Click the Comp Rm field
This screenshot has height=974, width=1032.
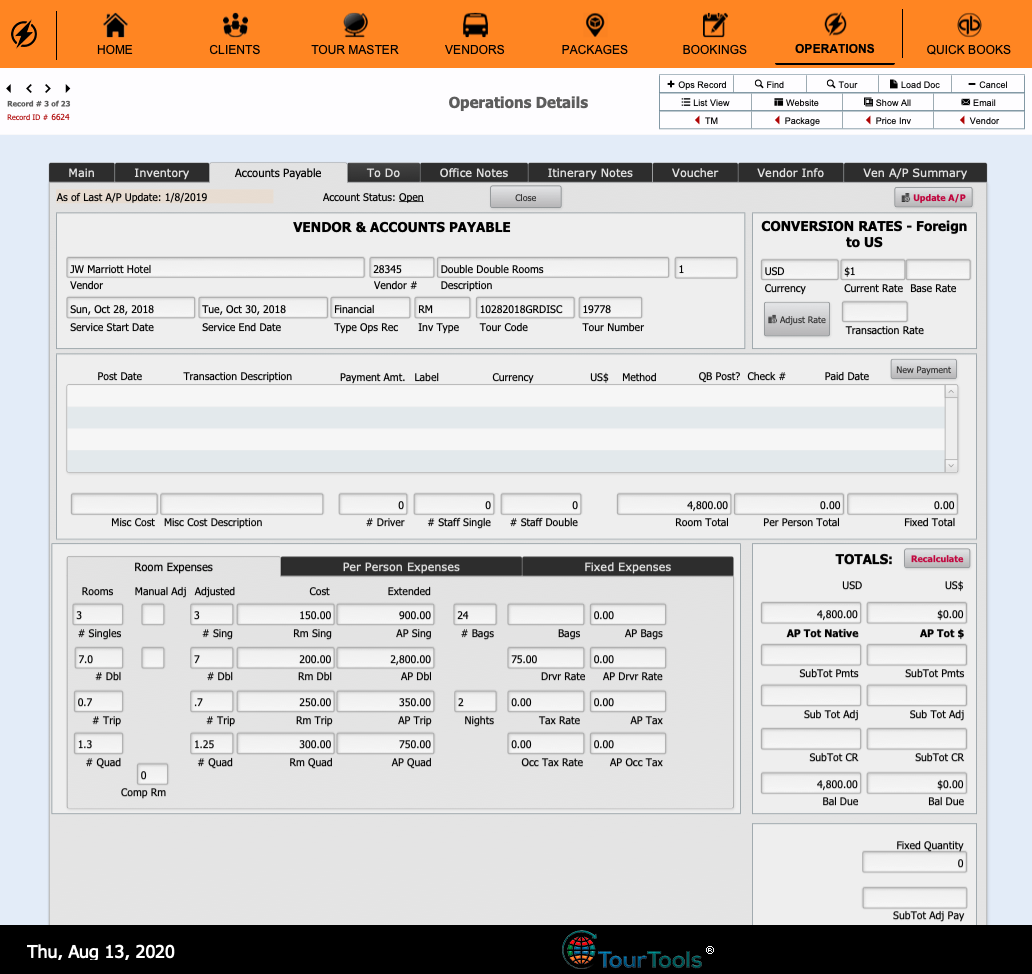tap(152, 775)
